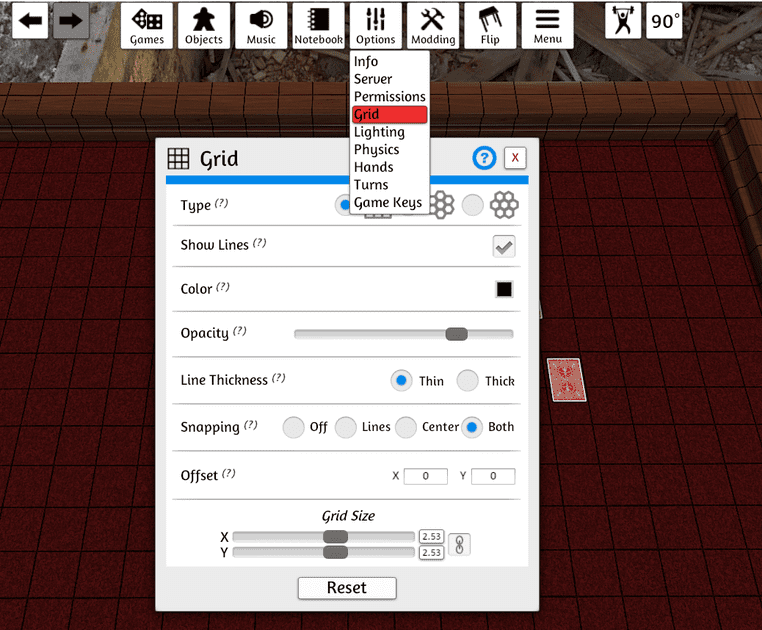Open the Modding tools
This screenshot has height=630, width=762.
point(433,26)
